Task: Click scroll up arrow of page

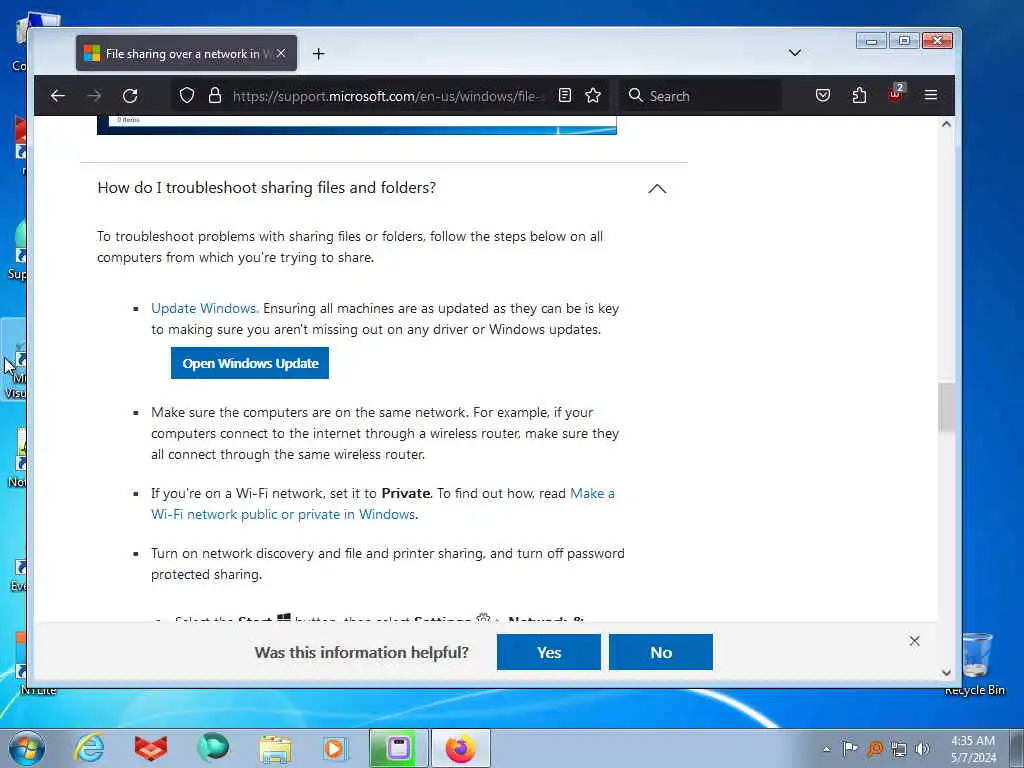Action: point(946,124)
